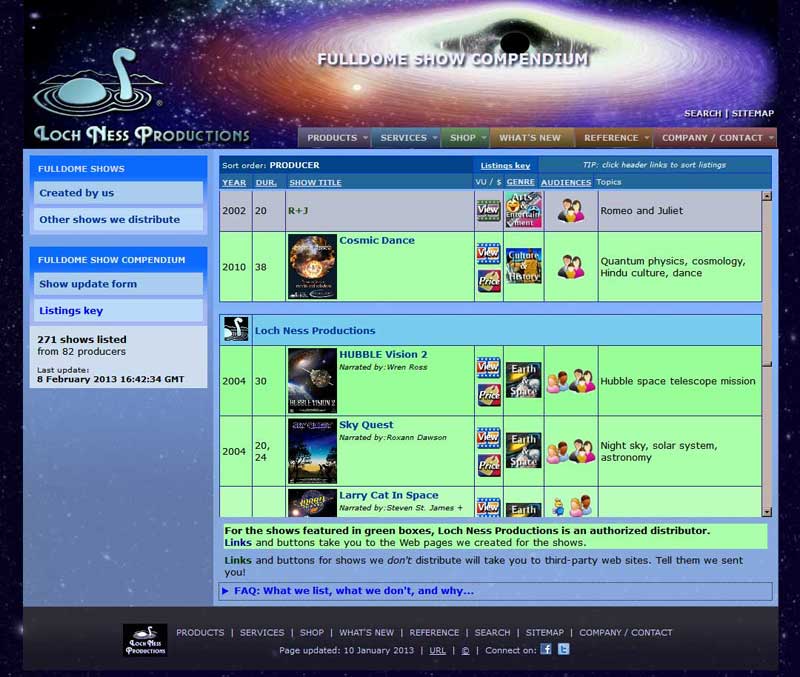
Task: Click the audience icon in Cosmic Dance row
Action: pyautogui.click(x=570, y=267)
